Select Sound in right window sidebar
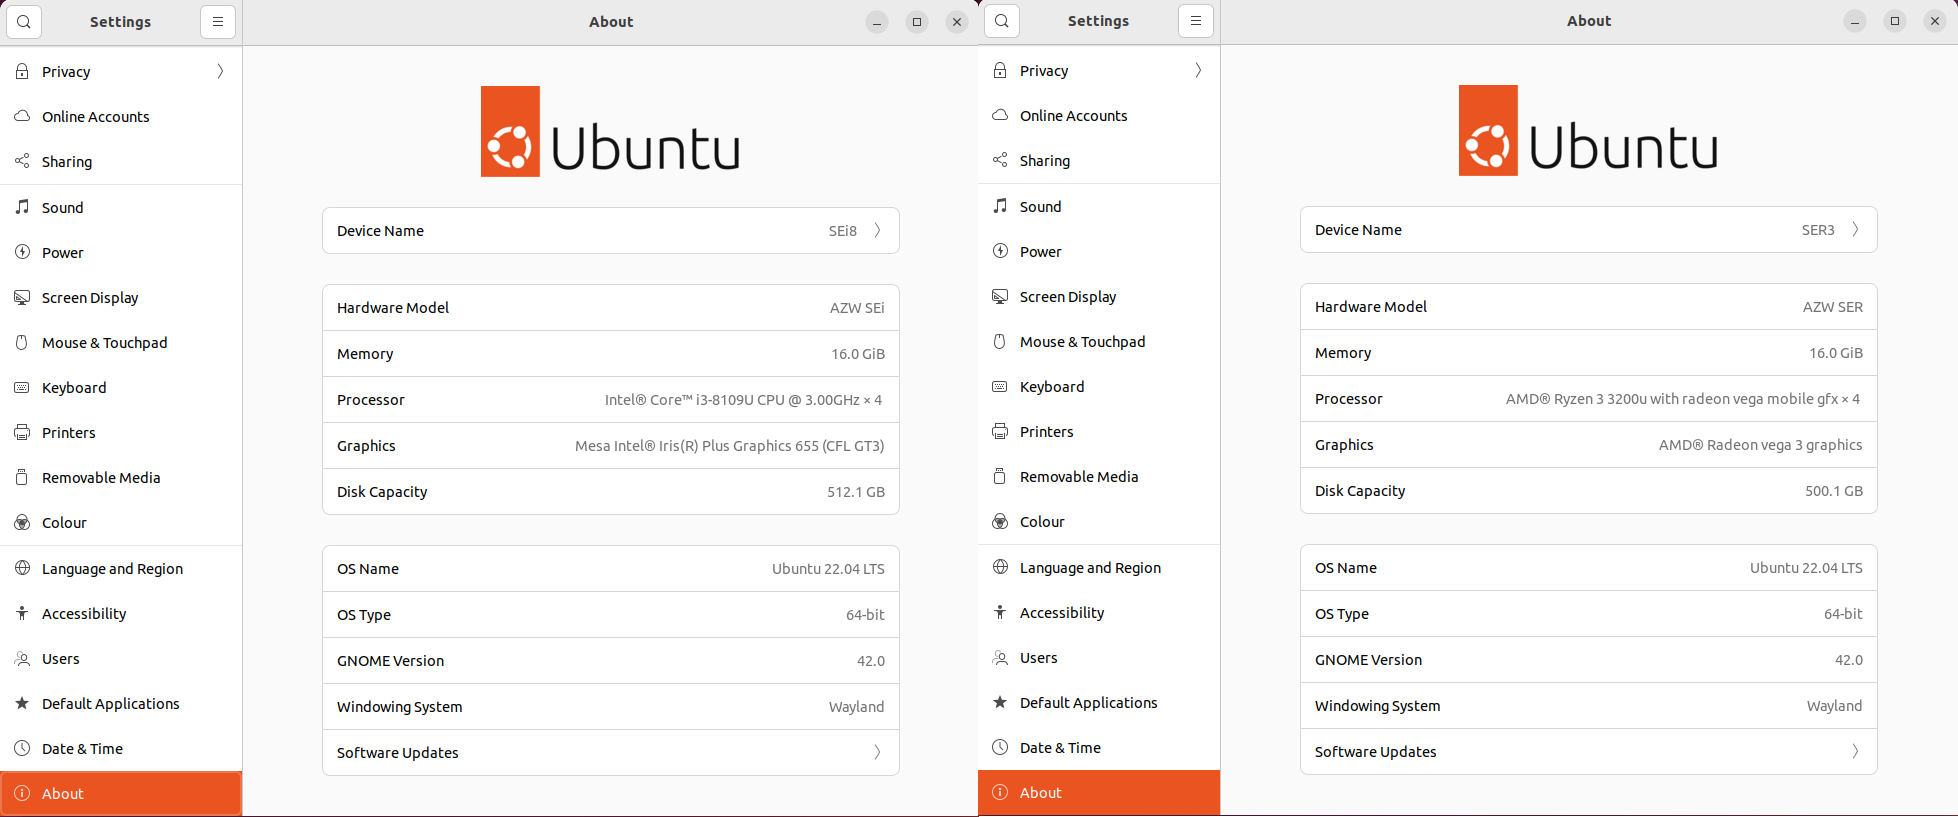Image resolution: width=1958 pixels, height=817 pixels. pos(1099,207)
